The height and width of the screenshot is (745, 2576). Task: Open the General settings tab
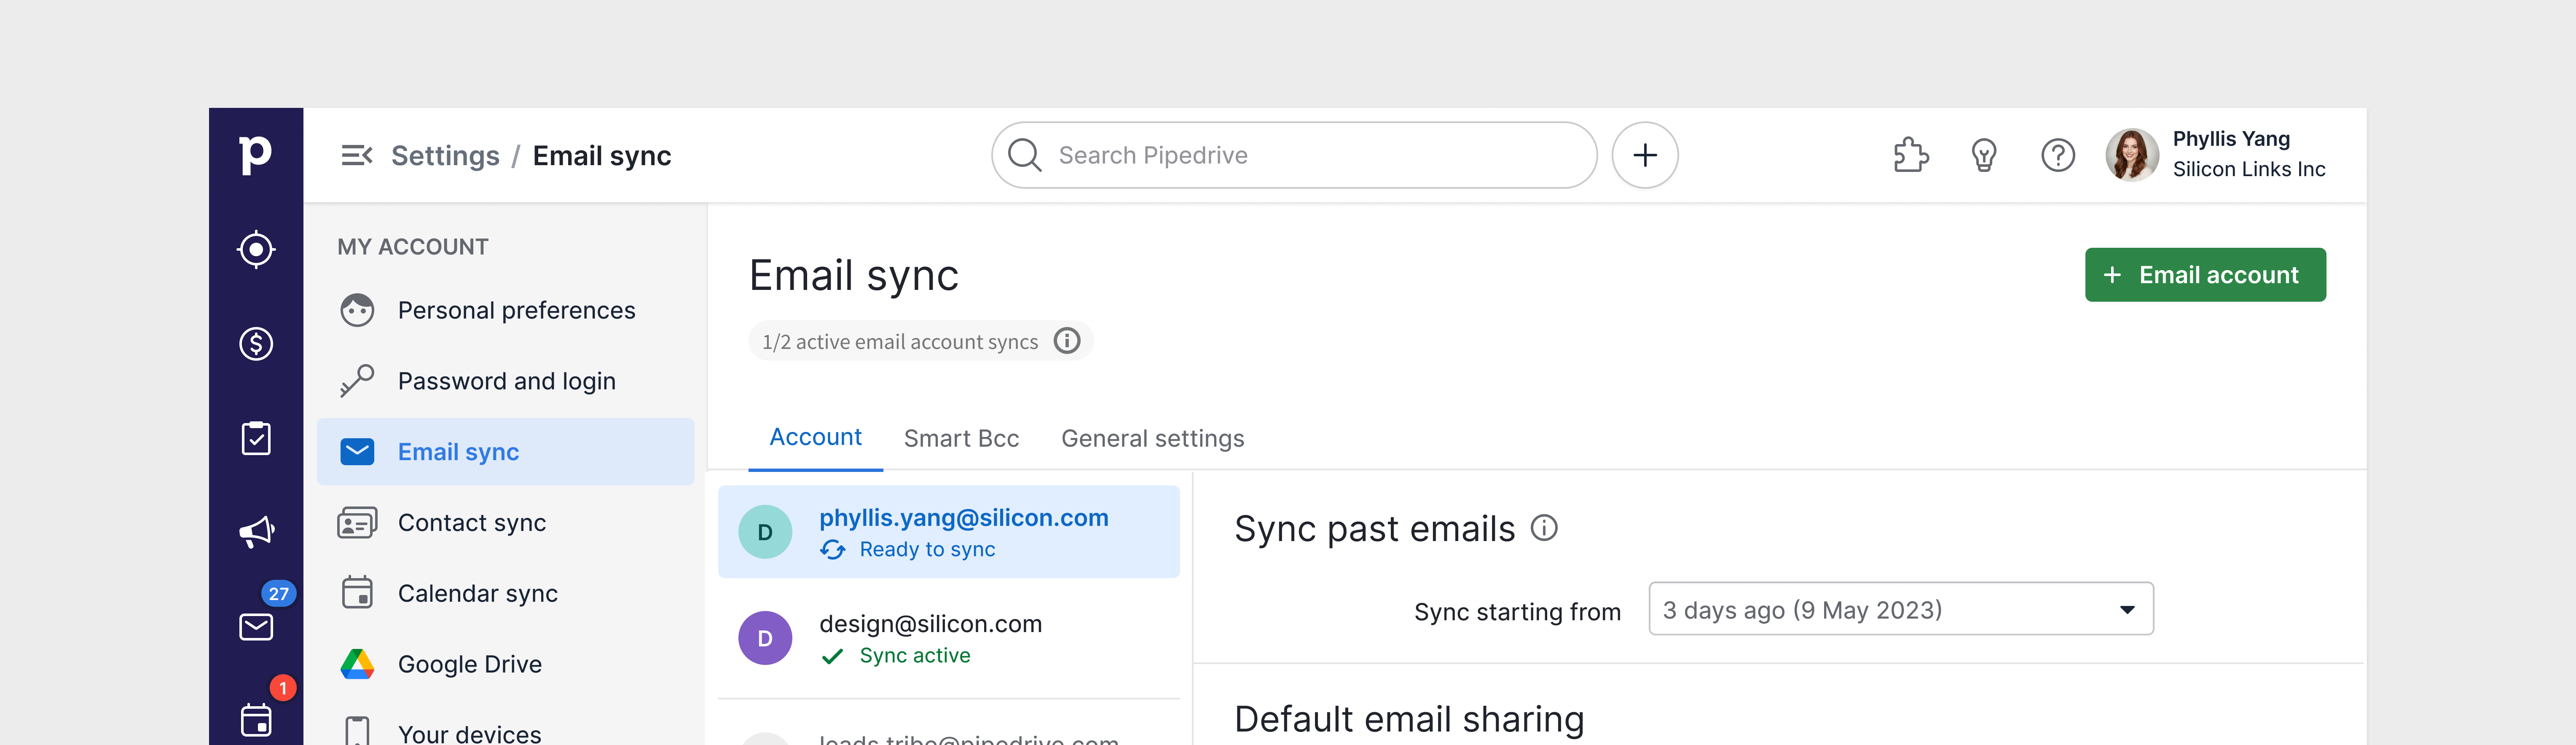1152,438
